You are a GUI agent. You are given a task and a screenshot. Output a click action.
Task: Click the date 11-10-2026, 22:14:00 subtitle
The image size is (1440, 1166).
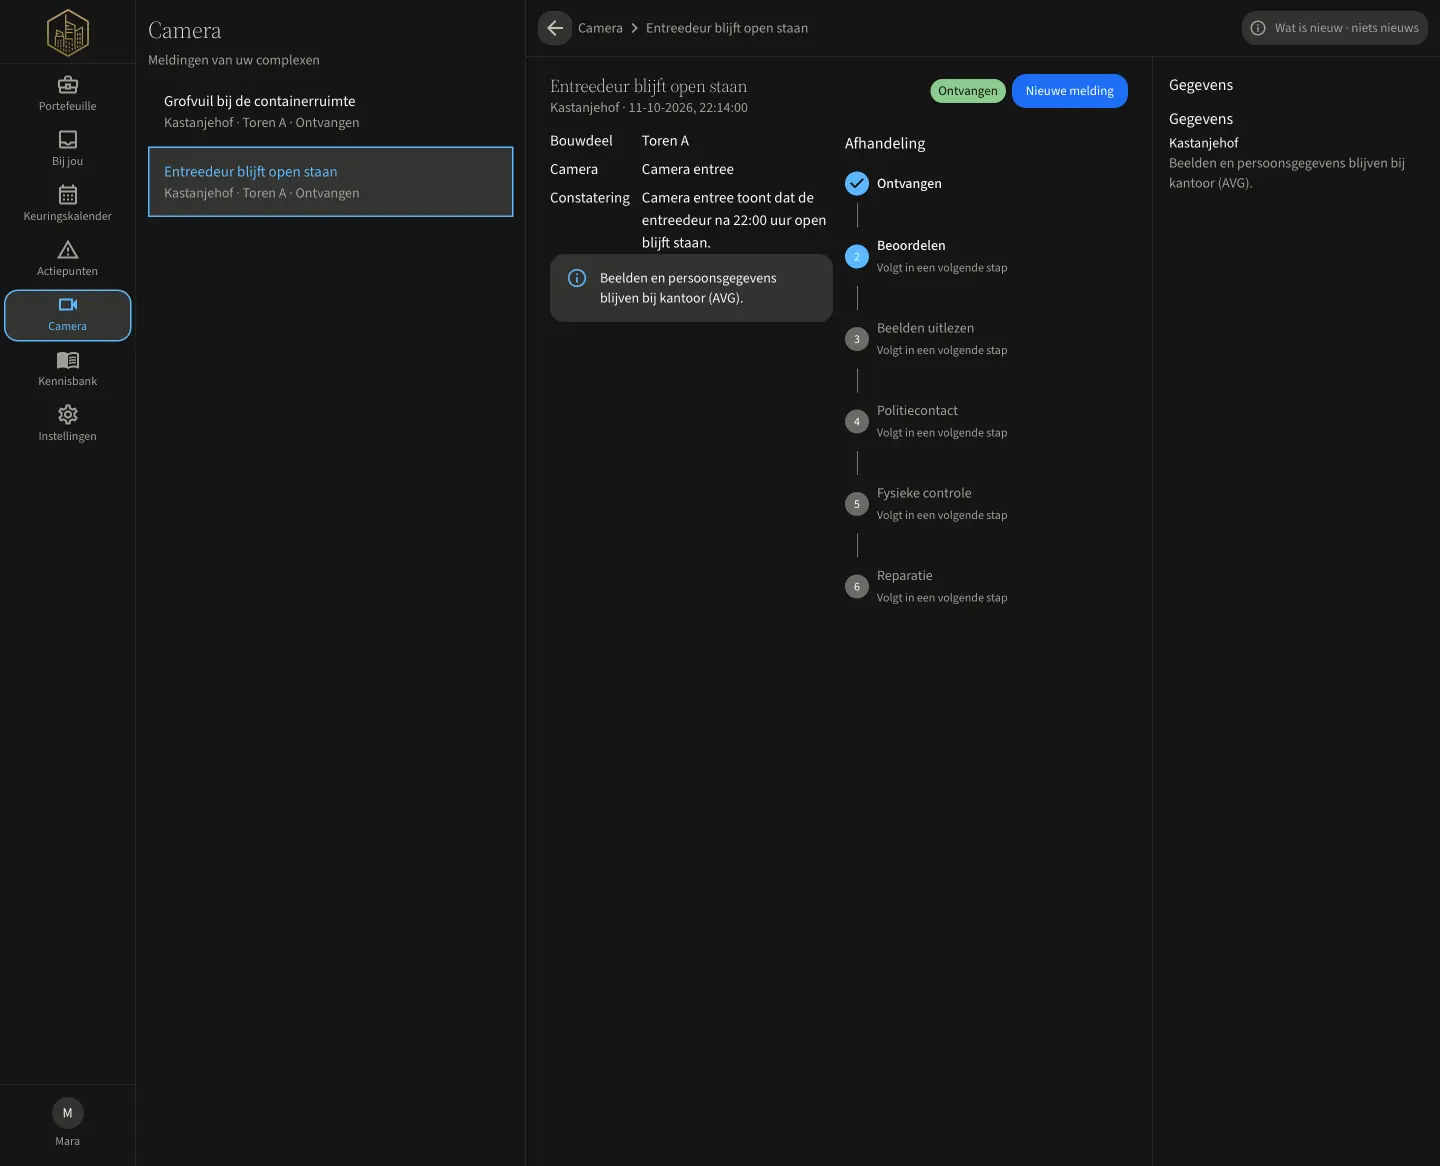click(x=688, y=108)
